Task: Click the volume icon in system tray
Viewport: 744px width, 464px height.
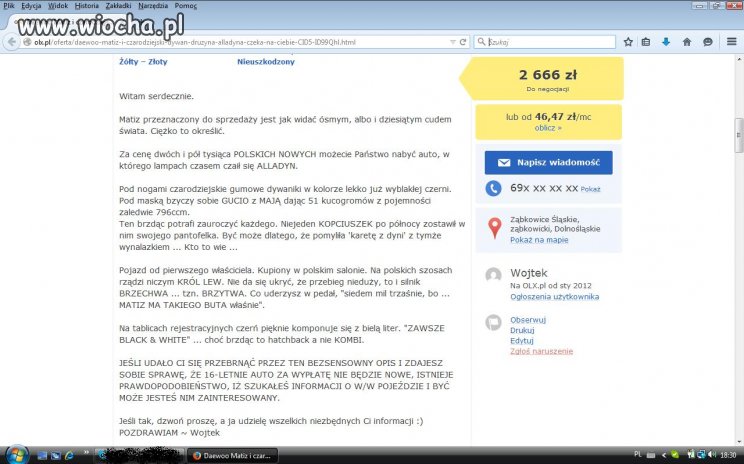Action: (711, 455)
